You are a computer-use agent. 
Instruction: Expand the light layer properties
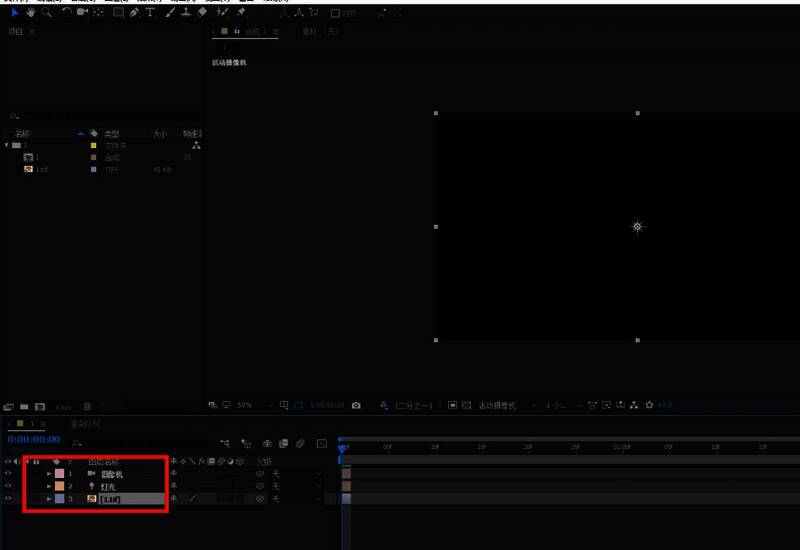coord(49,486)
